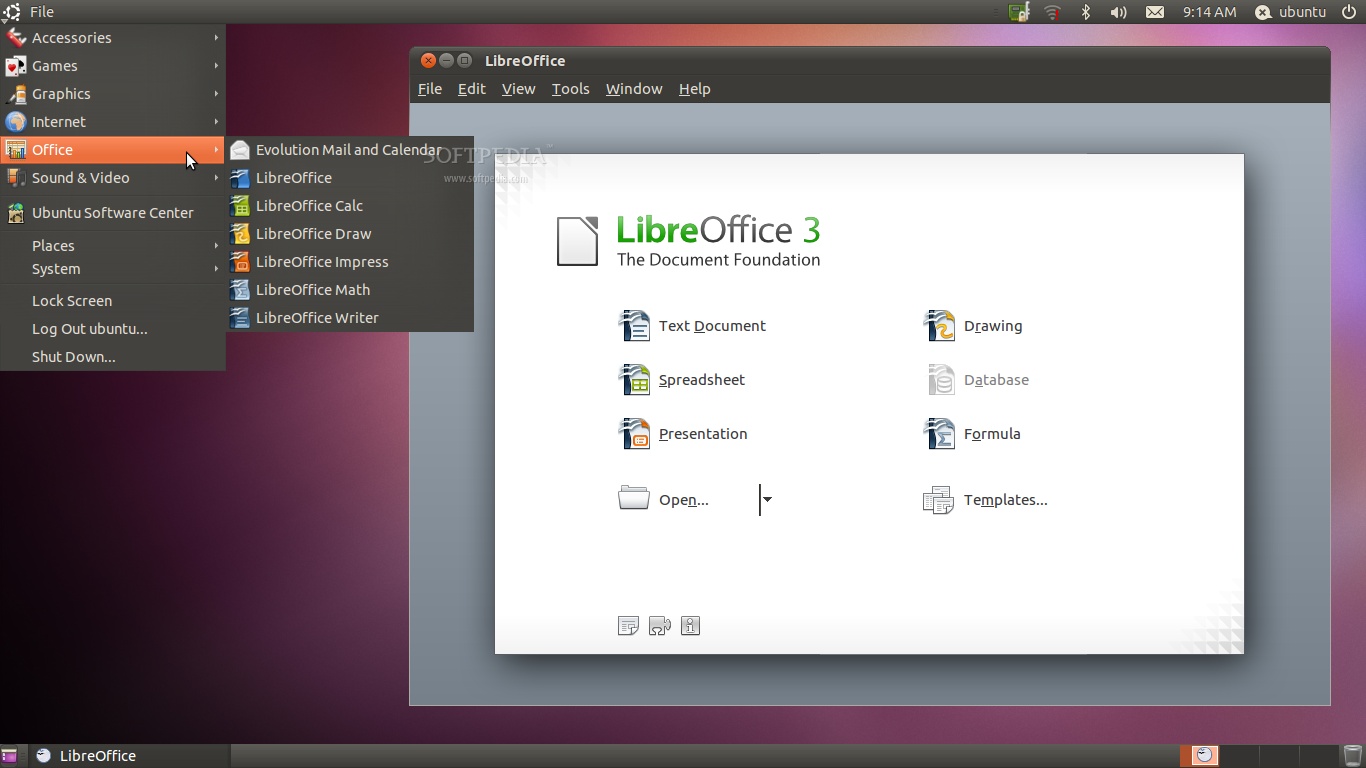Image resolution: width=1366 pixels, height=768 pixels.
Task: Expand the Internet submenu
Action: [113, 122]
